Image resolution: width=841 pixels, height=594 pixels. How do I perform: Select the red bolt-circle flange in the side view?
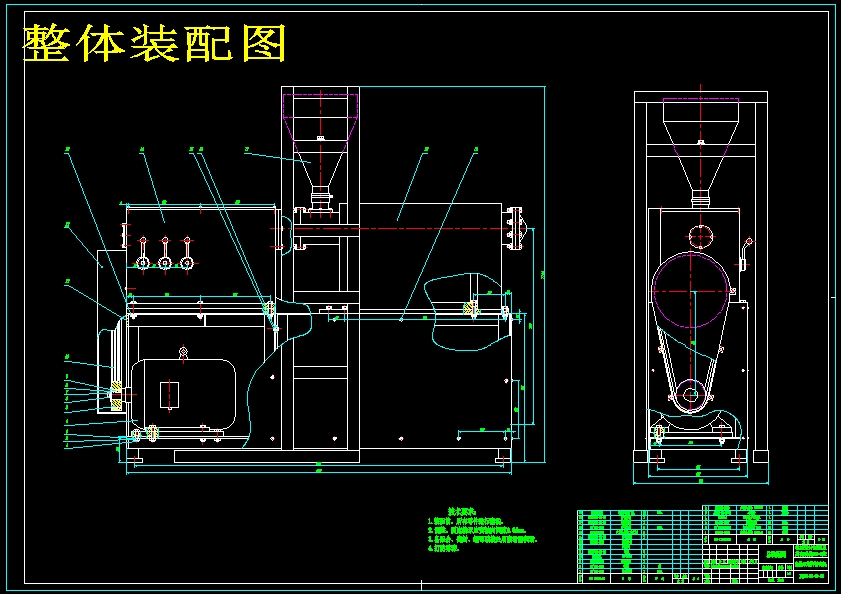pyautogui.click(x=700, y=236)
